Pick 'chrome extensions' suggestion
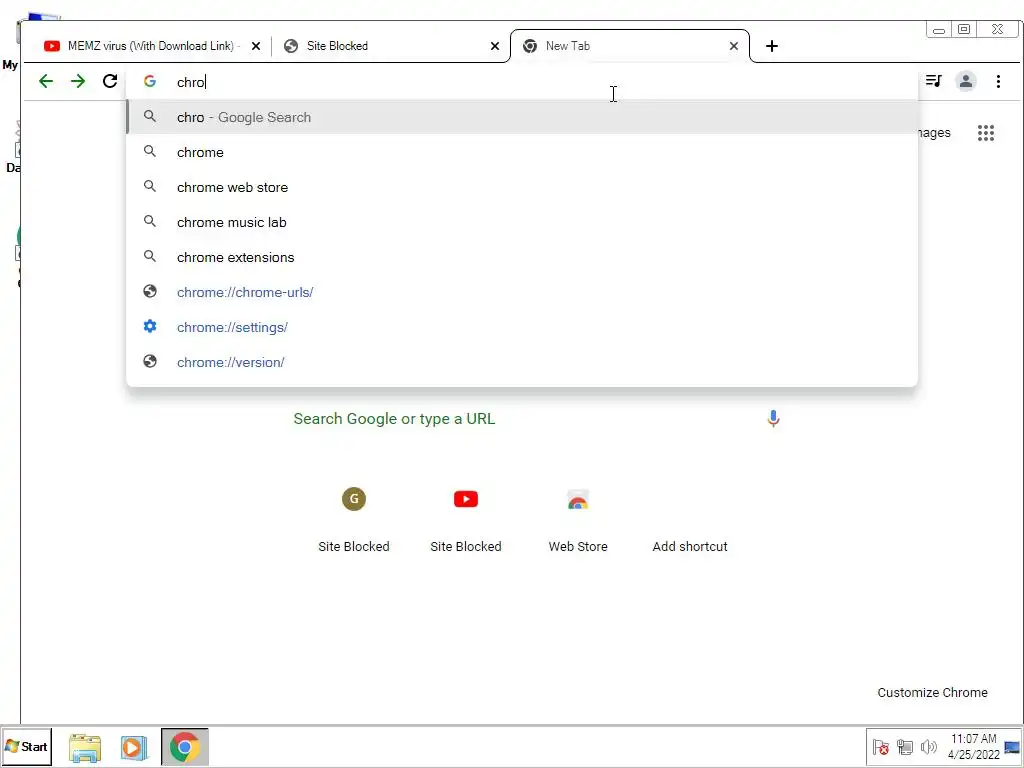The width and height of the screenshot is (1024, 768). 522,257
